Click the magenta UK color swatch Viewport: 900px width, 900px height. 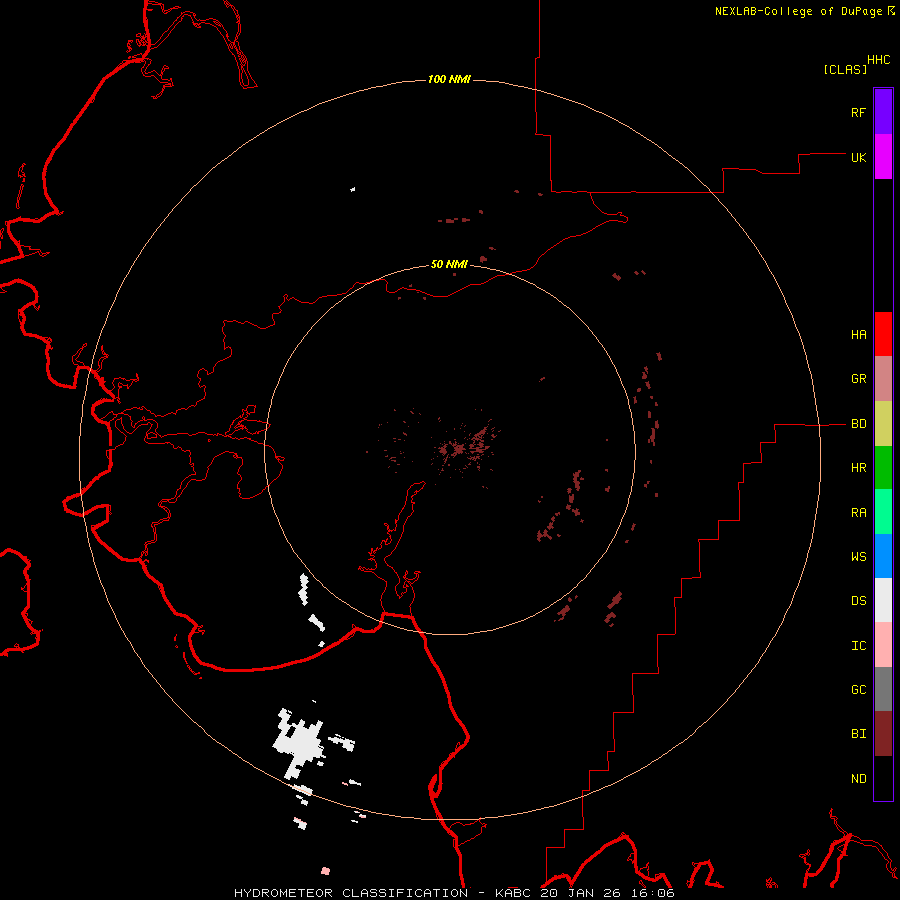[883, 157]
